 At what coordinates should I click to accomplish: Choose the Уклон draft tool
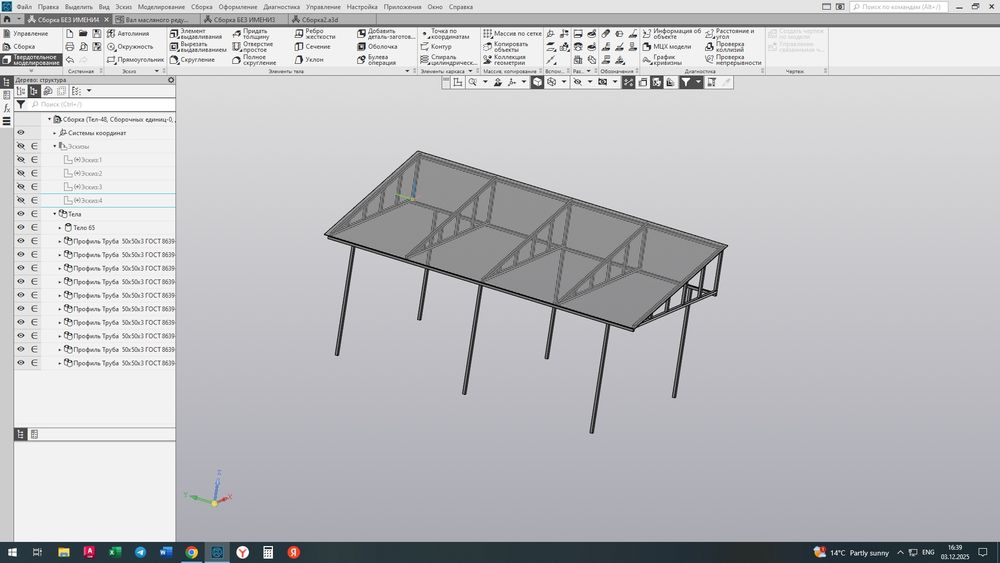(309, 60)
